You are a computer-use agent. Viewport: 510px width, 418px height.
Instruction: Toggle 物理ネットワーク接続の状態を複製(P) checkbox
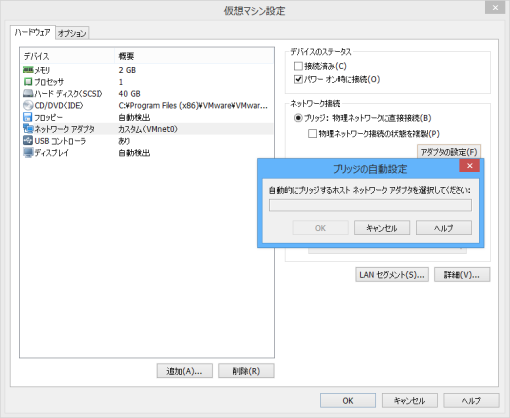312,134
